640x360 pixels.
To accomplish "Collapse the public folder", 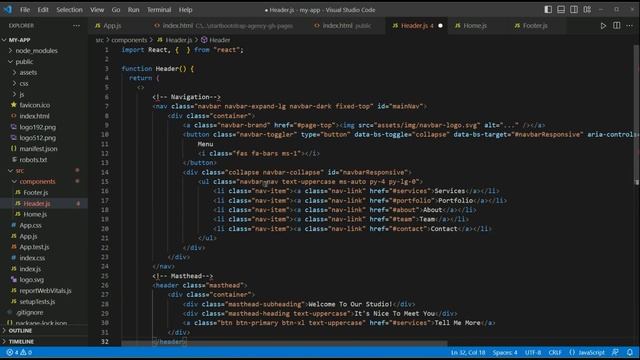I will click(x=44, y=62).
